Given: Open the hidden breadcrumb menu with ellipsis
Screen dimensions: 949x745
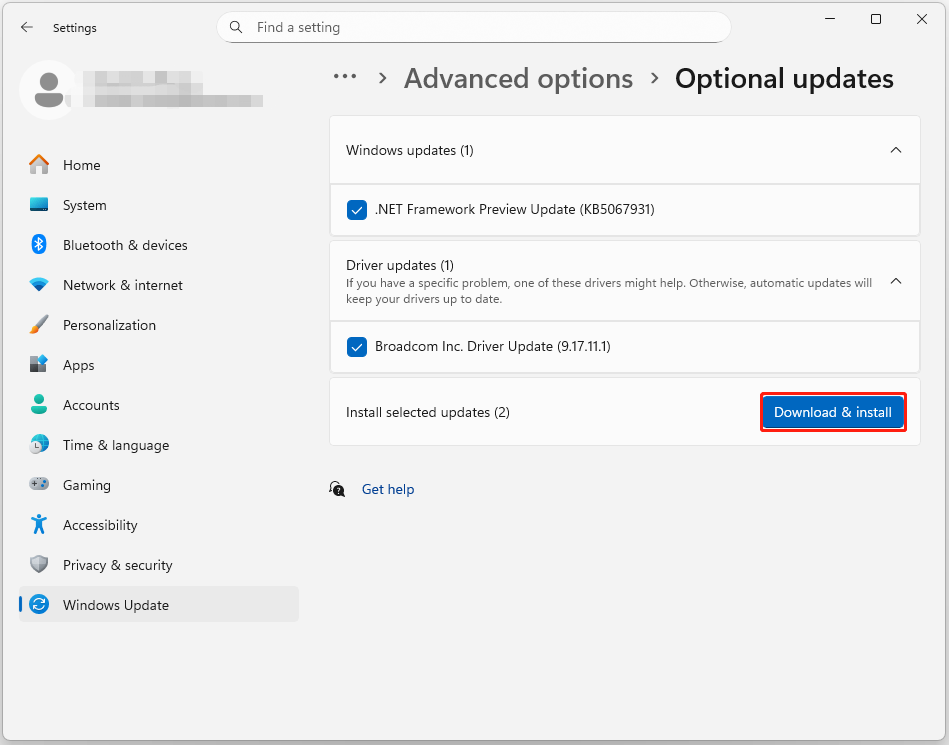Looking at the screenshot, I should 345,76.
